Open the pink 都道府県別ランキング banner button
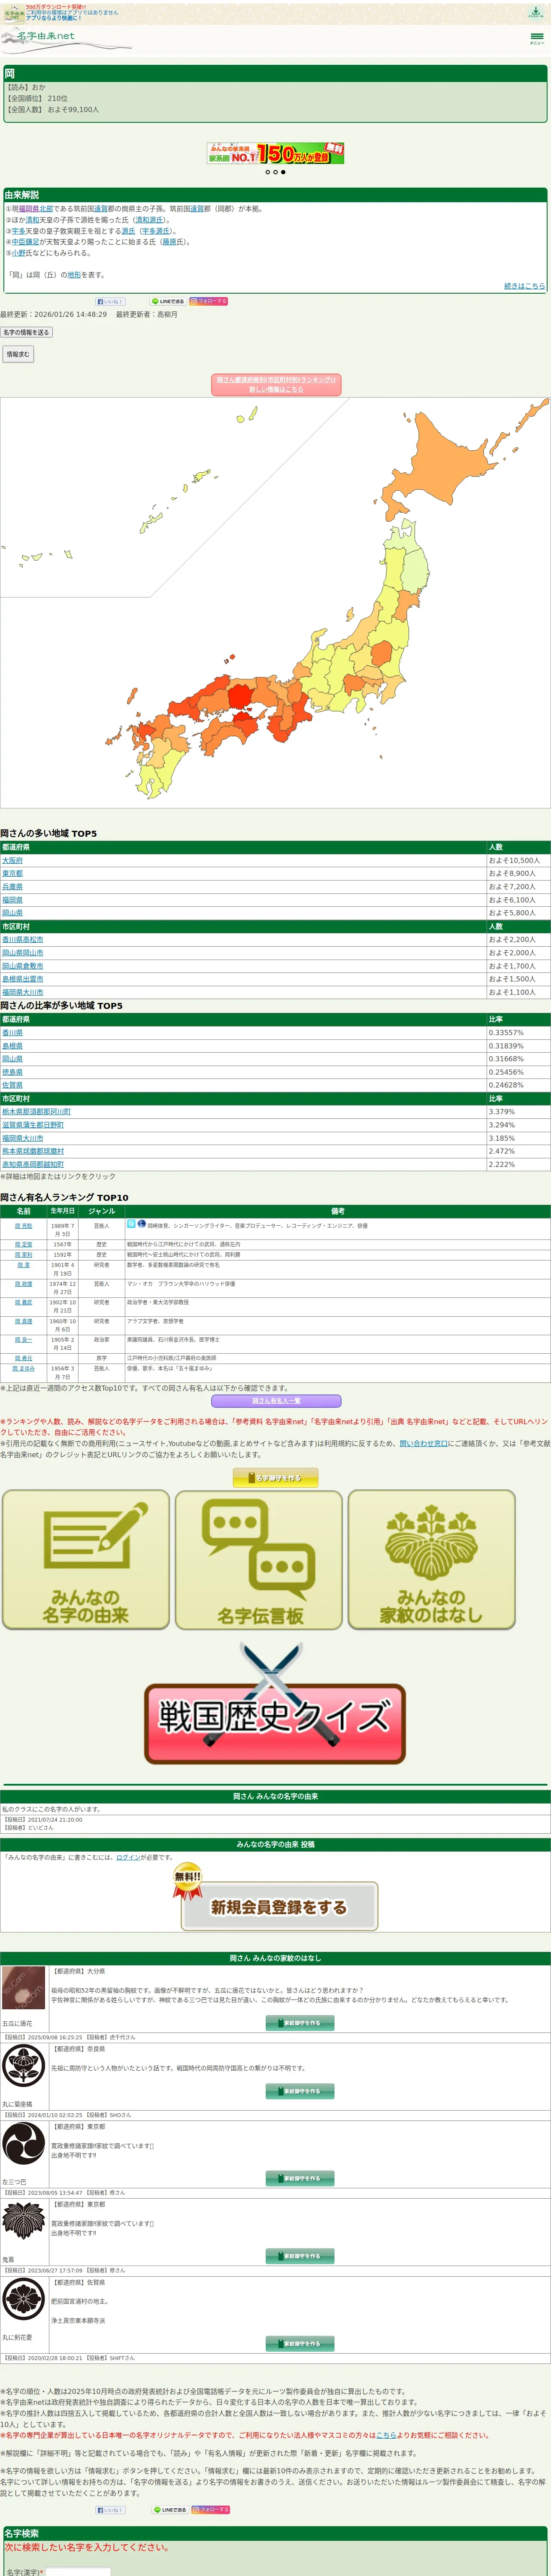This screenshot has width=551, height=2576. coord(276,385)
